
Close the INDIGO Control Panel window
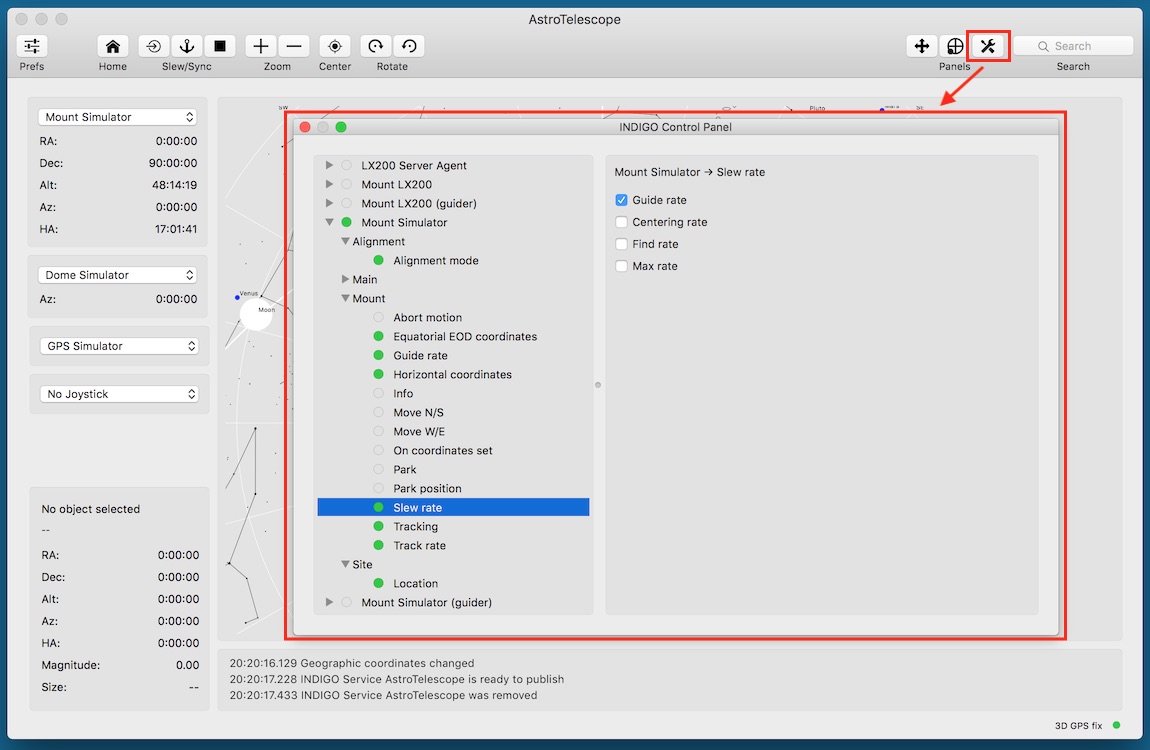pos(305,127)
